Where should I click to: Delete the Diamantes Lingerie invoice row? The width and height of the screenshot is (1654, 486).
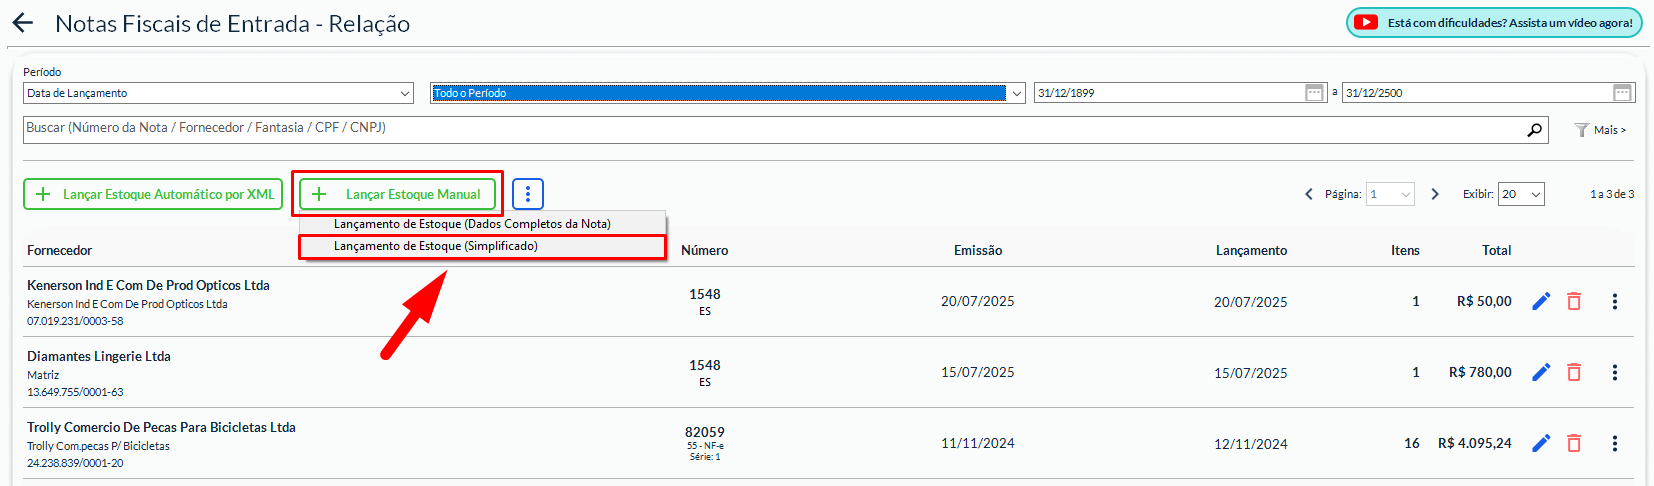pyautogui.click(x=1574, y=372)
